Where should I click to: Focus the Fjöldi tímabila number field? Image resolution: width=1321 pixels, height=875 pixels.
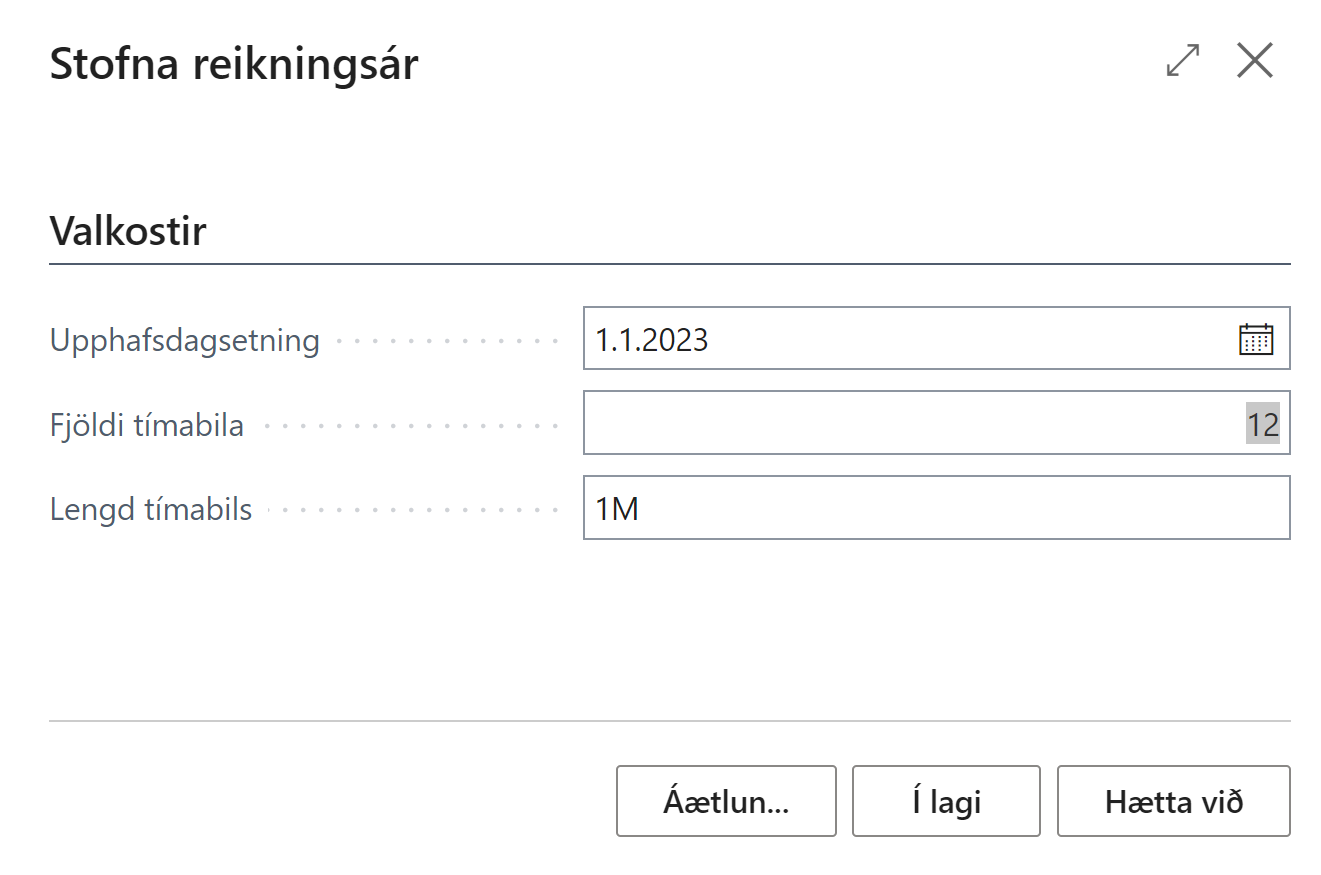[900, 424]
